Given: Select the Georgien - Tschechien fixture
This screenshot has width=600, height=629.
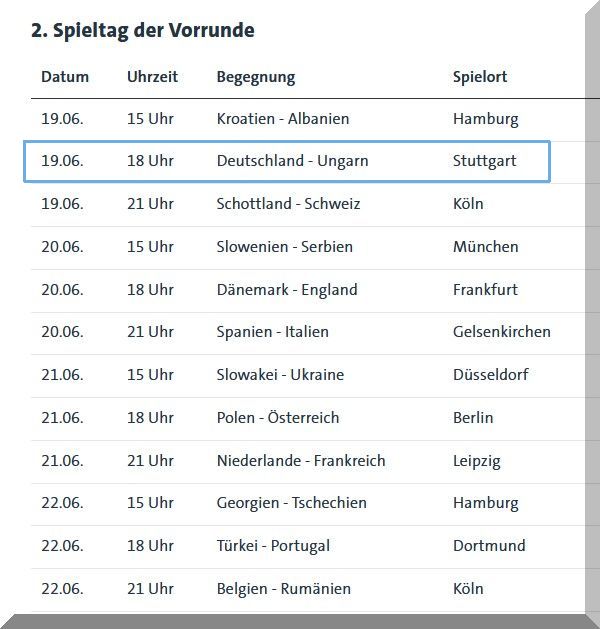Looking at the screenshot, I should (292, 503).
